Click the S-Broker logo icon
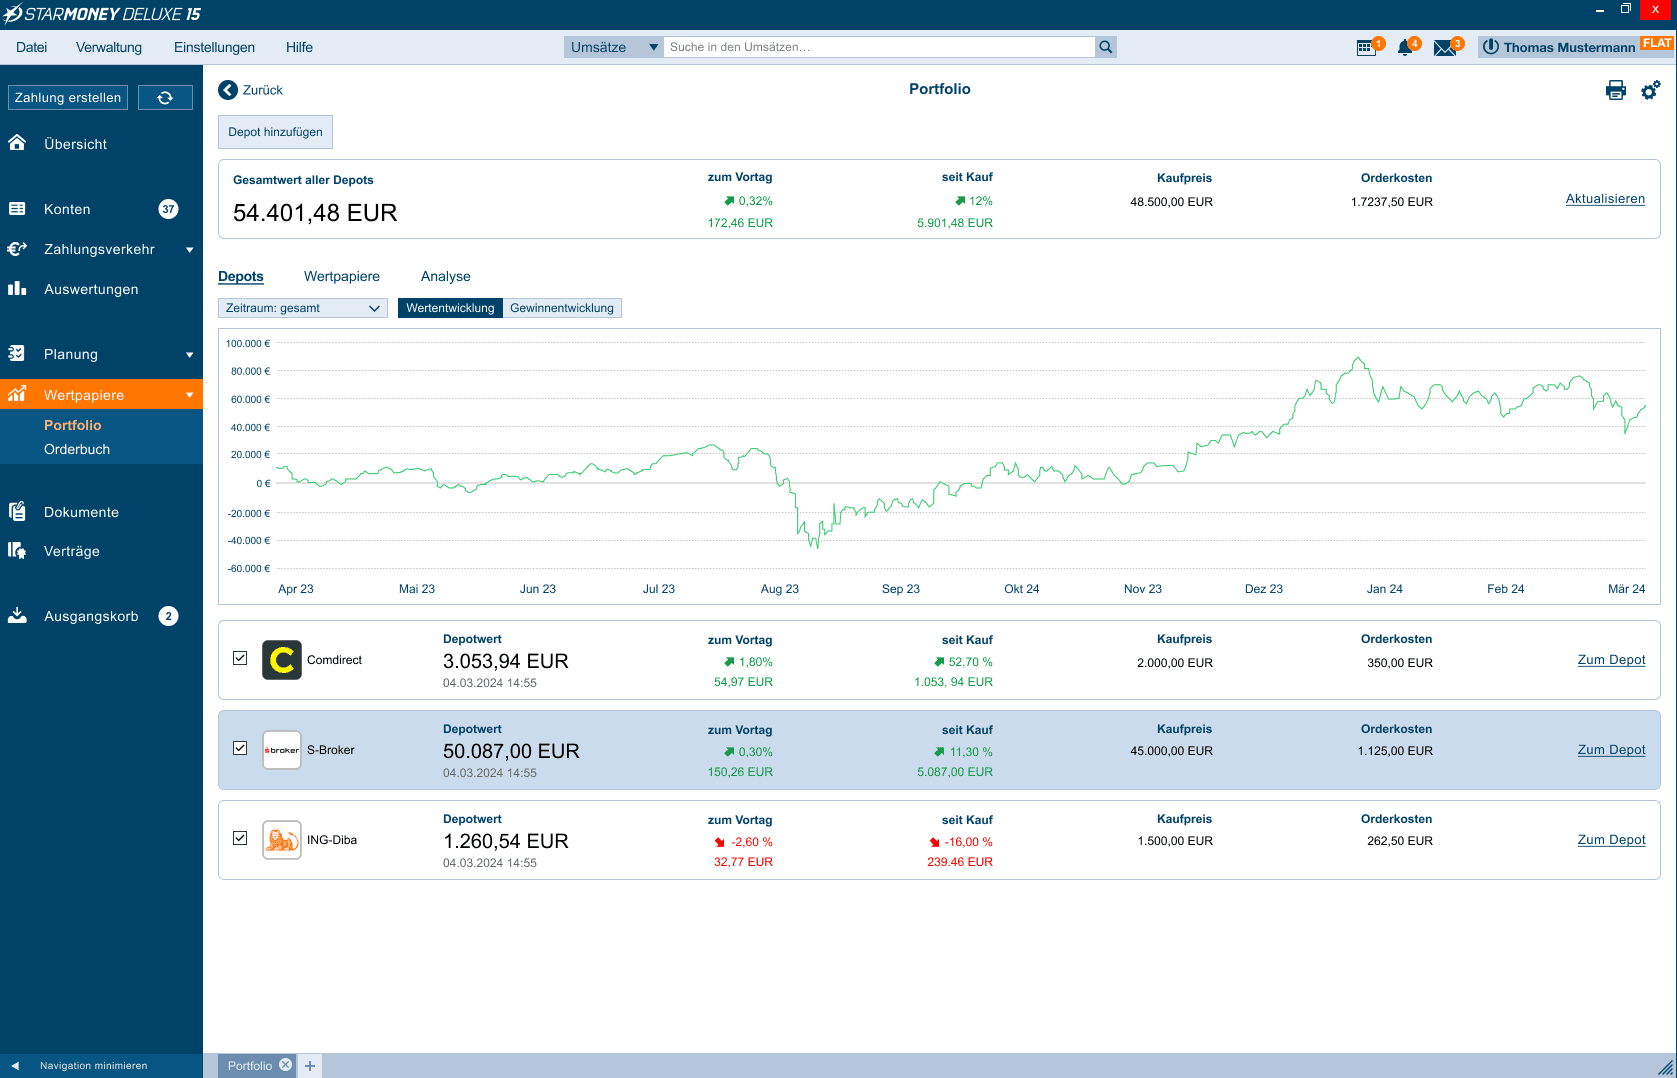The width and height of the screenshot is (1677, 1078). (282, 750)
